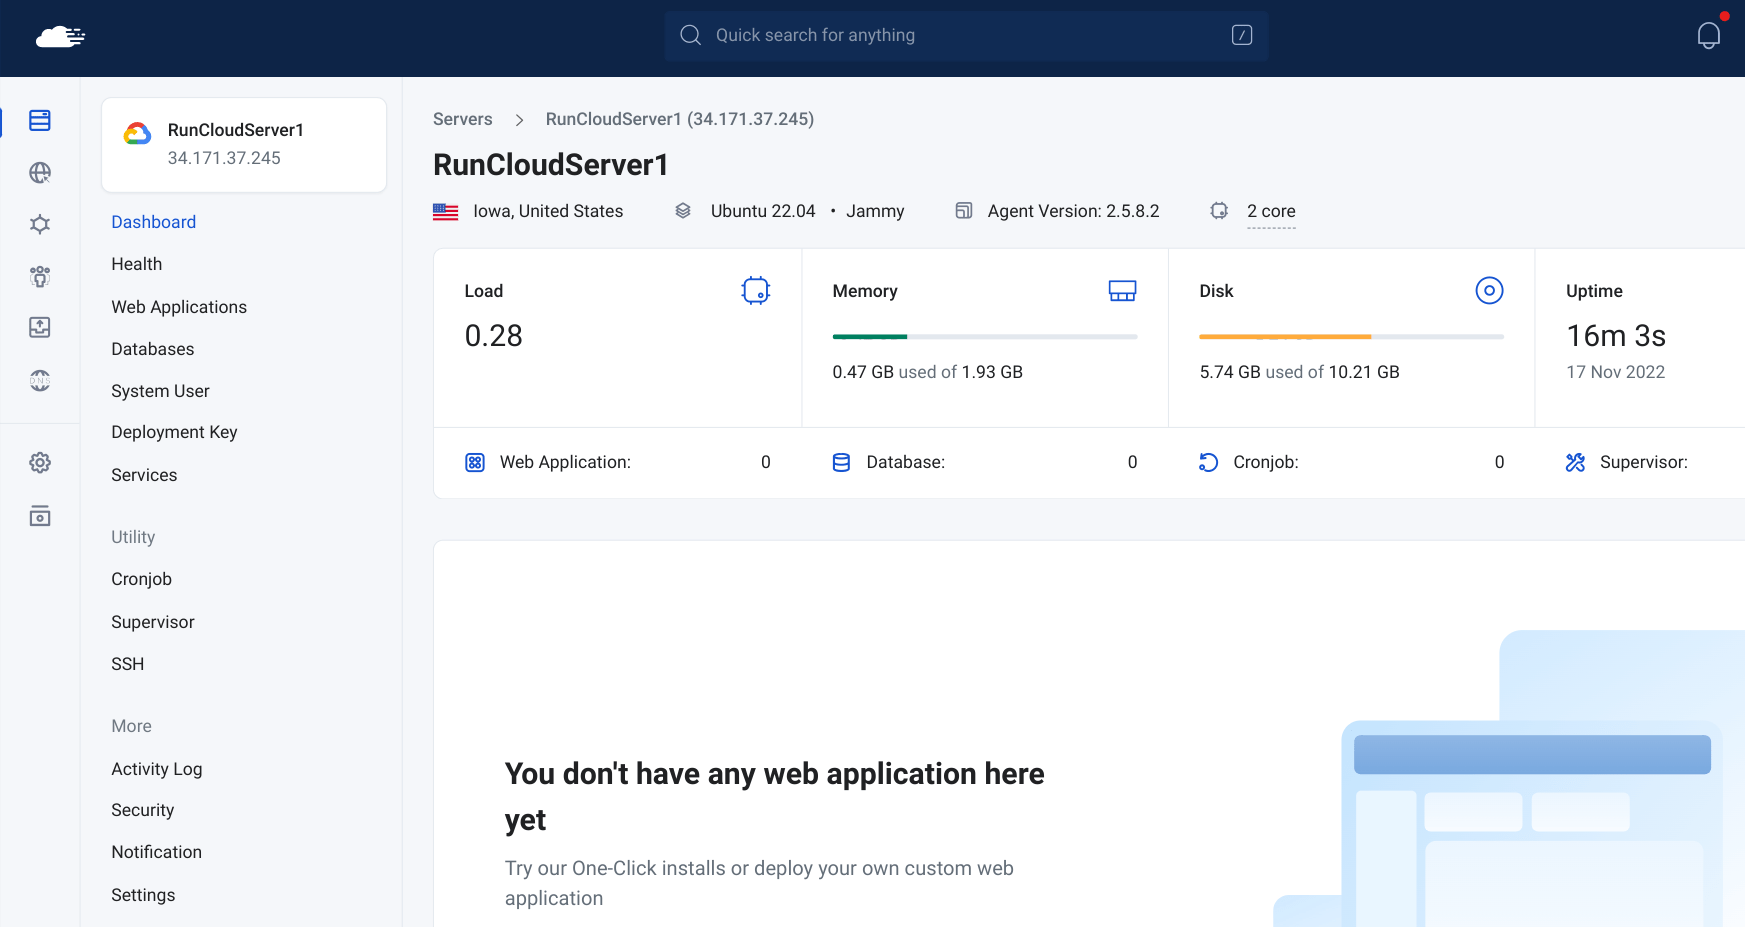Click the Cronjob refresh icon
This screenshot has width=1745, height=927.
click(x=1209, y=463)
